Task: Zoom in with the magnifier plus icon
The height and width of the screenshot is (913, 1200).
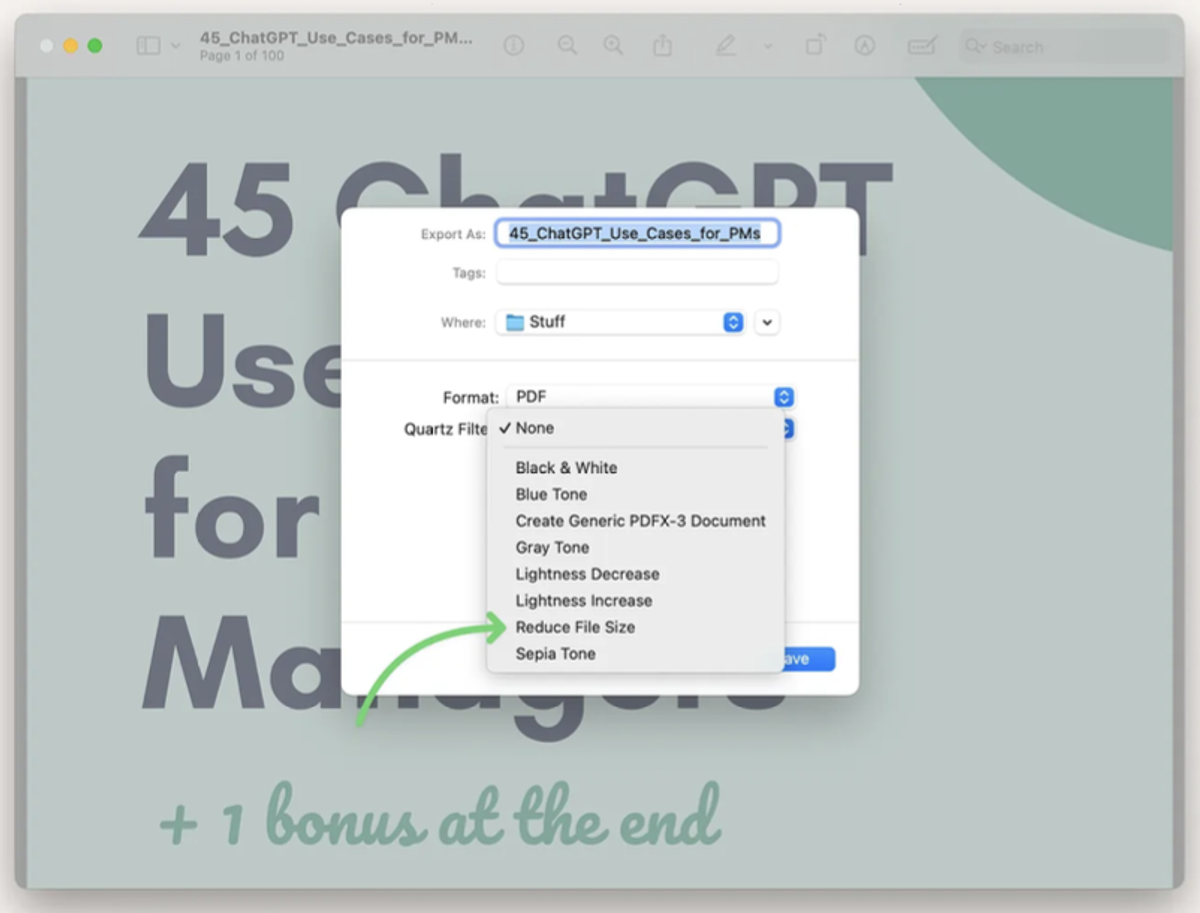Action: coord(613,46)
